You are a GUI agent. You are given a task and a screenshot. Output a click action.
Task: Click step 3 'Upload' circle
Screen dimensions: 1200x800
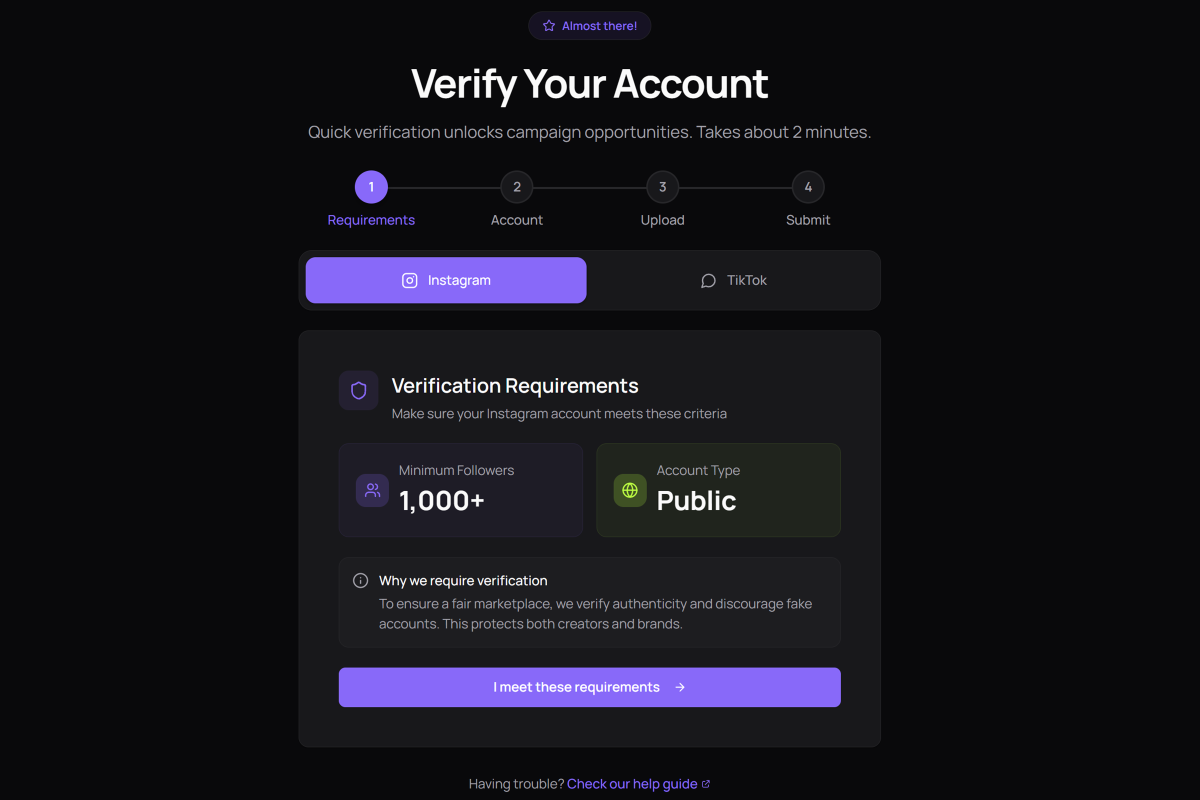pyautogui.click(x=662, y=187)
